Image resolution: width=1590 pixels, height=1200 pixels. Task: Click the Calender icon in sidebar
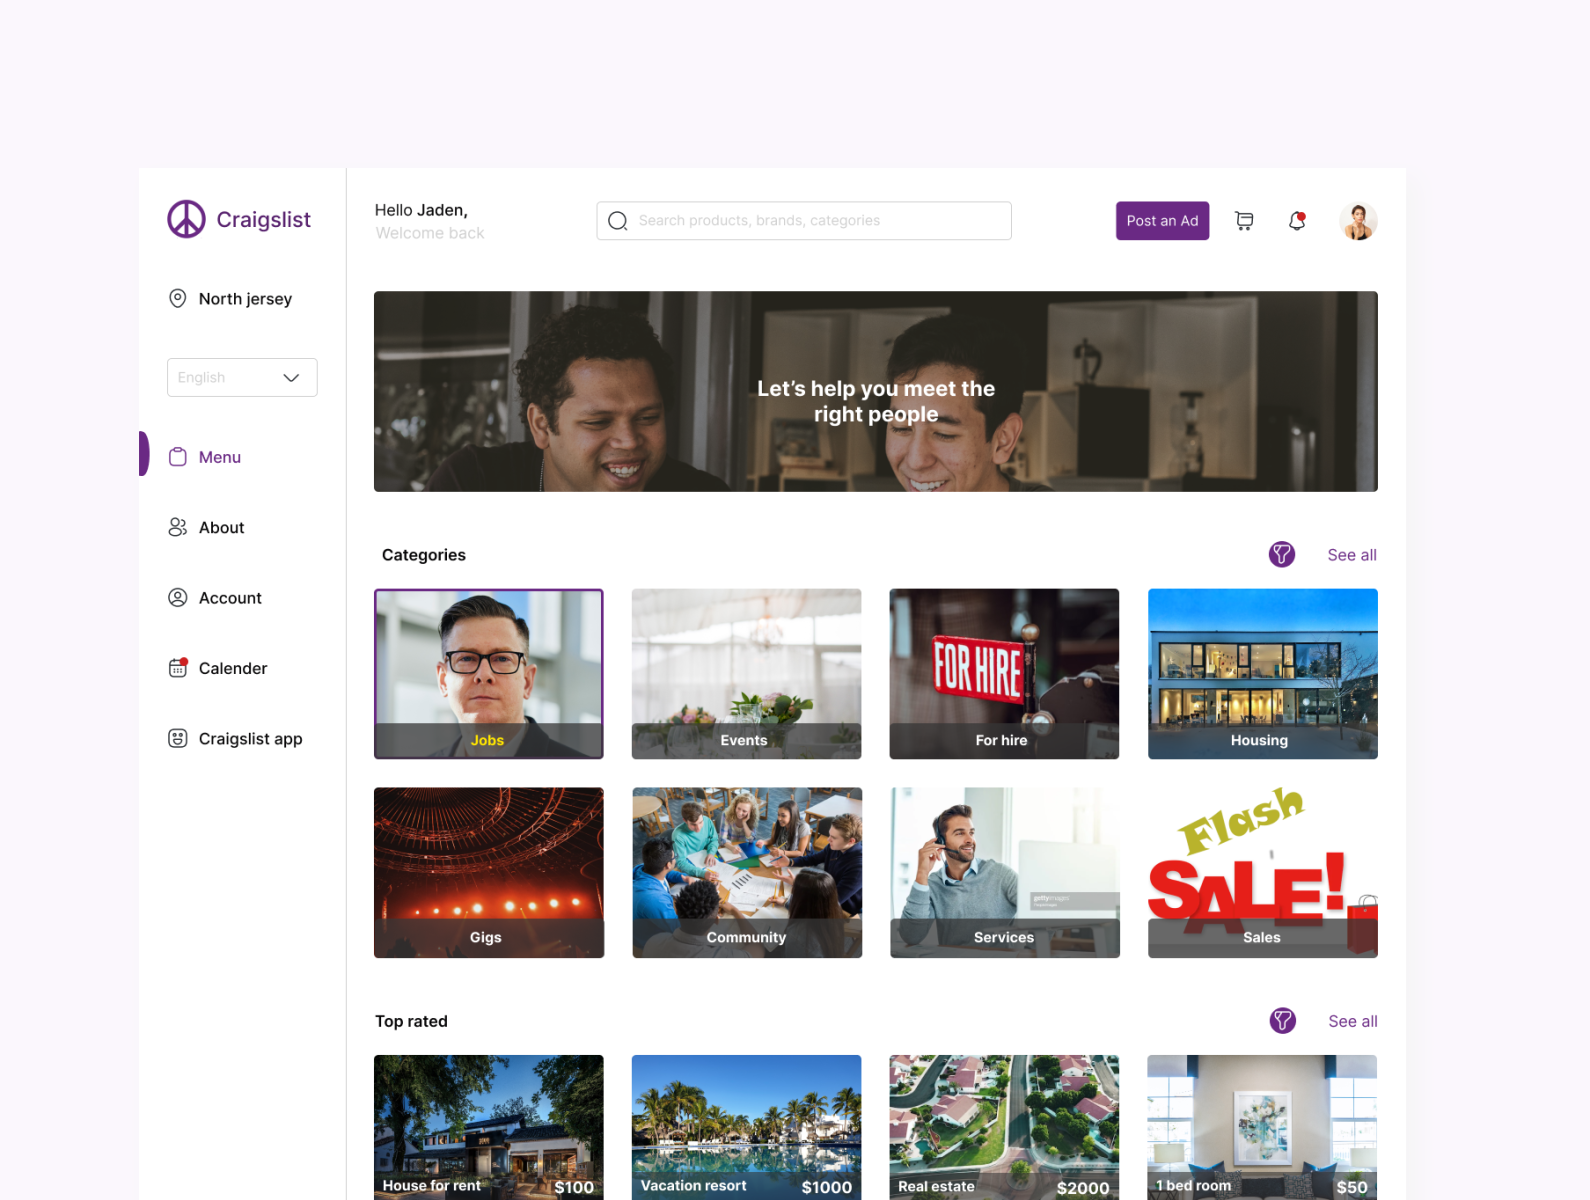[x=178, y=668]
